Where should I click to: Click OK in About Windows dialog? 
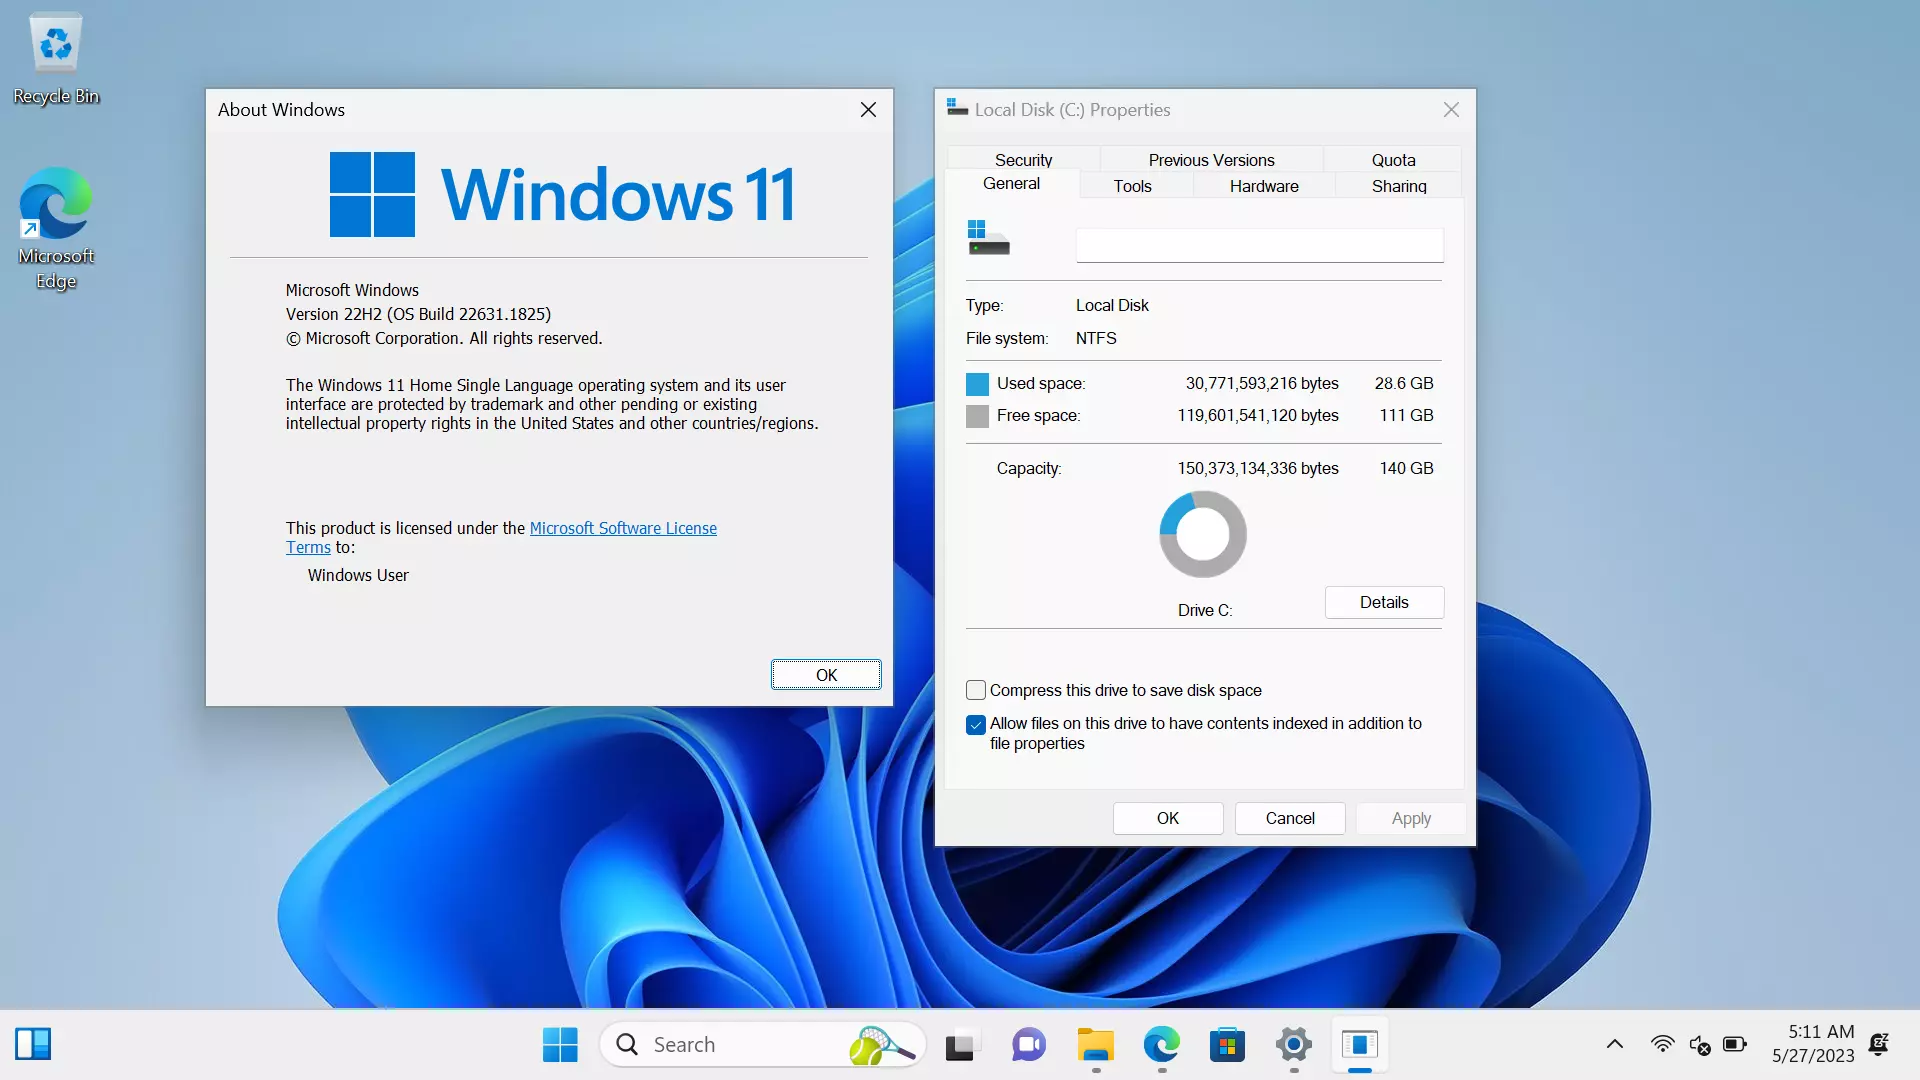pyautogui.click(x=826, y=675)
